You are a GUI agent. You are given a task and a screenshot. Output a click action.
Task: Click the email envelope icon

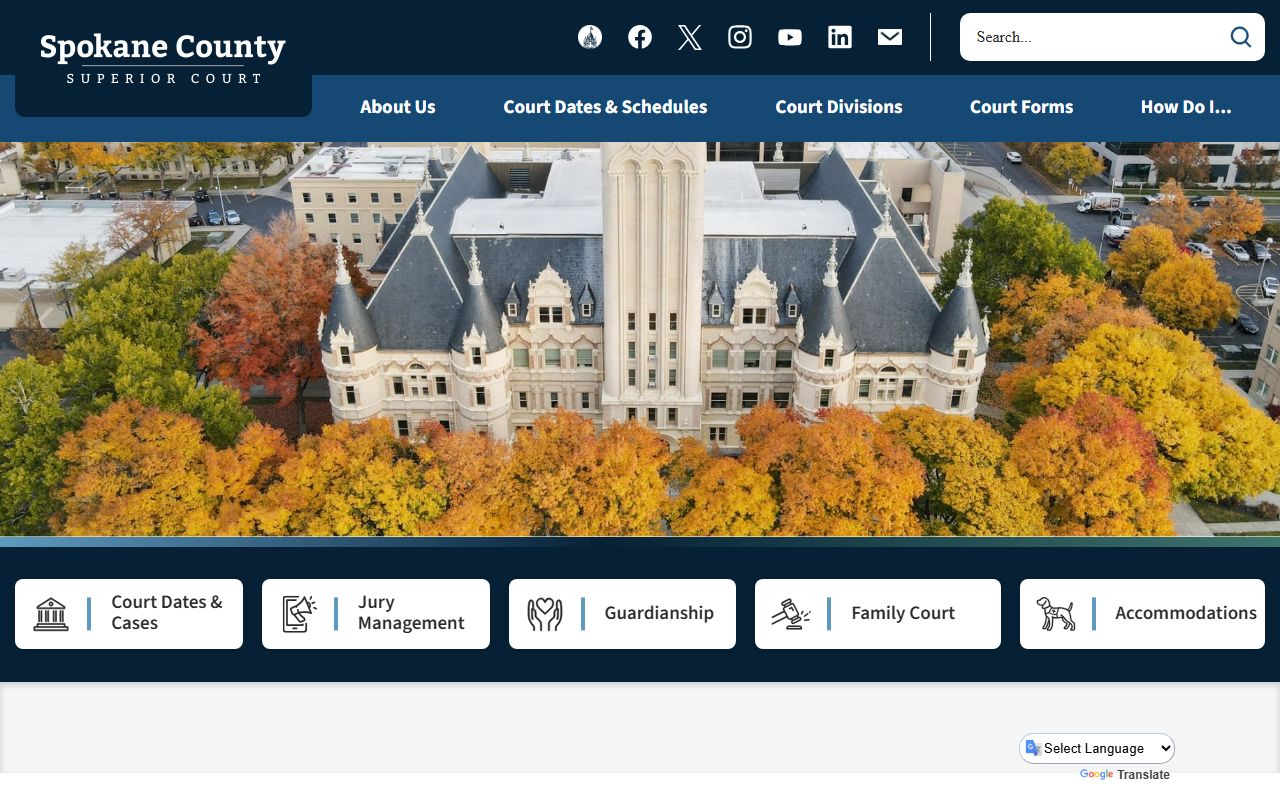pyautogui.click(x=890, y=37)
